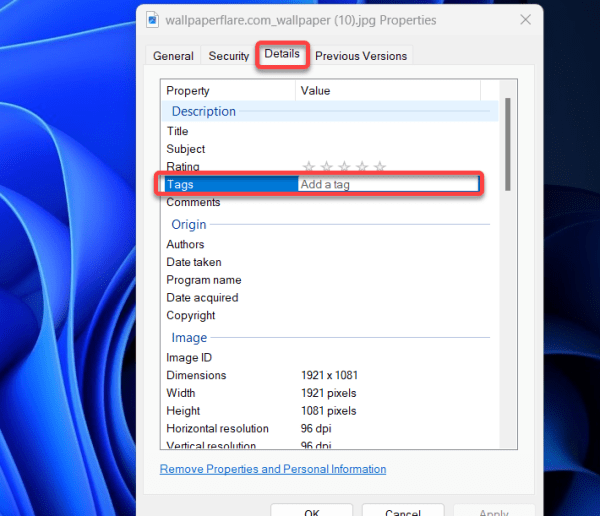Image resolution: width=600 pixels, height=516 pixels.
Task: Select the Program name property row
Action: (329, 280)
